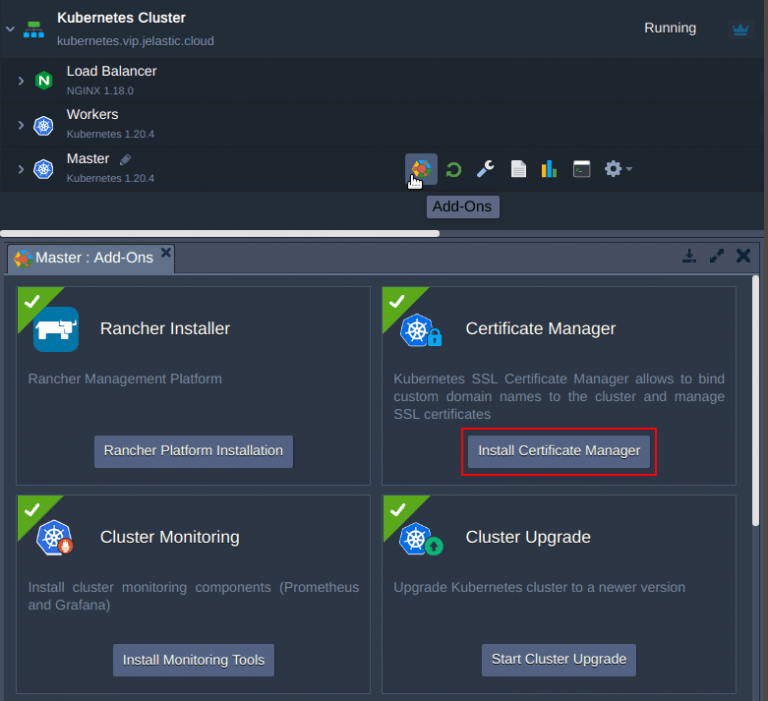Maximize the Add-Ons panel with the diagonal arrows icon
768x701 pixels.
pos(717,256)
